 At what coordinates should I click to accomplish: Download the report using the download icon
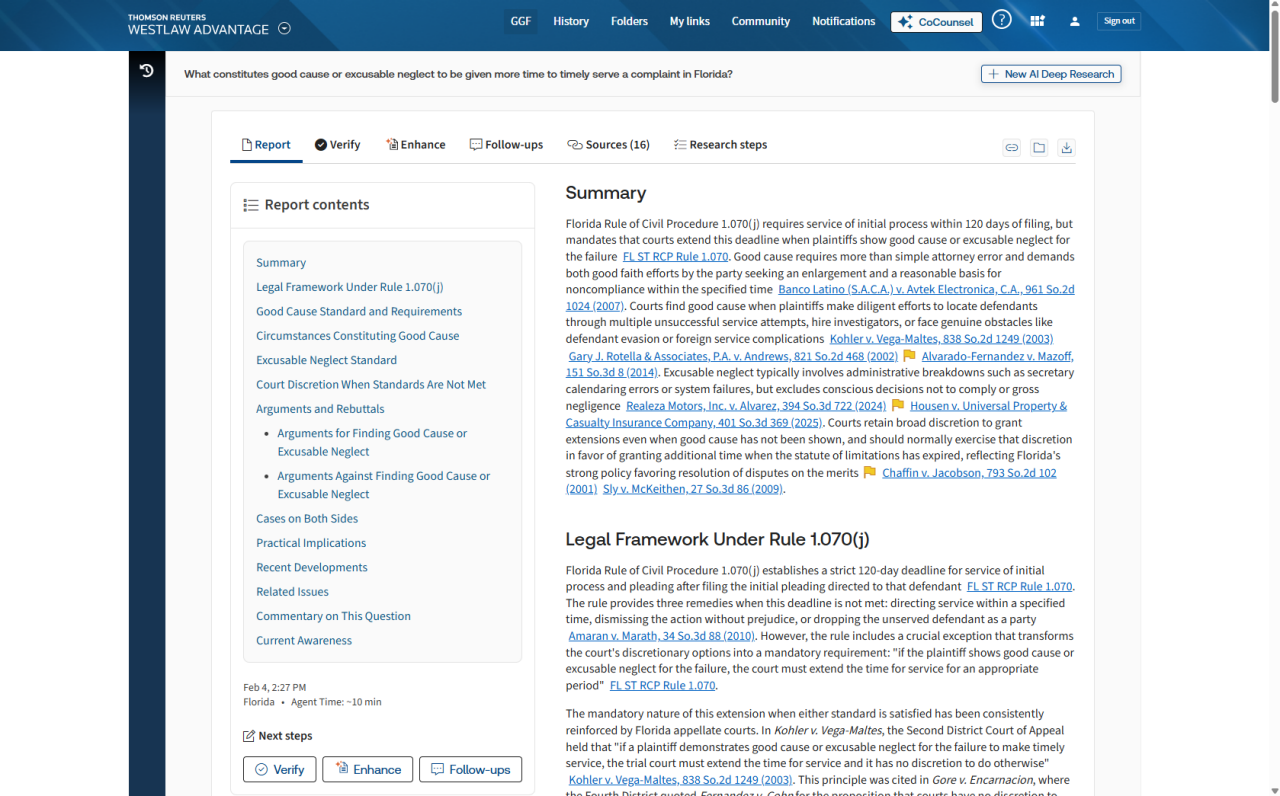click(x=1066, y=148)
